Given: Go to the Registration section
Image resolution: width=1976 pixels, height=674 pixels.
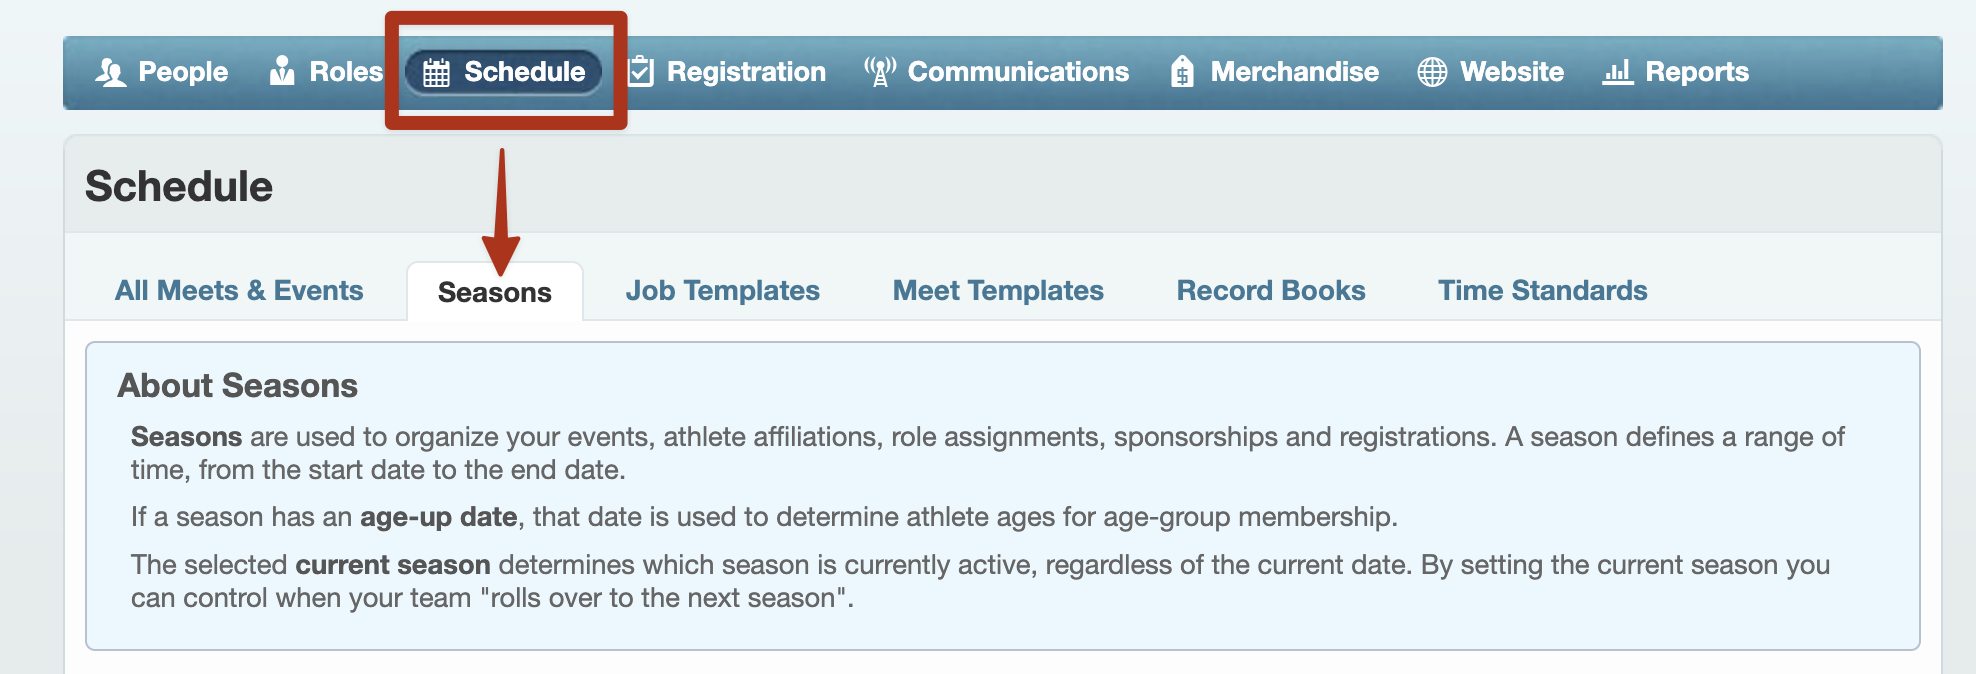Looking at the screenshot, I should tap(727, 72).
